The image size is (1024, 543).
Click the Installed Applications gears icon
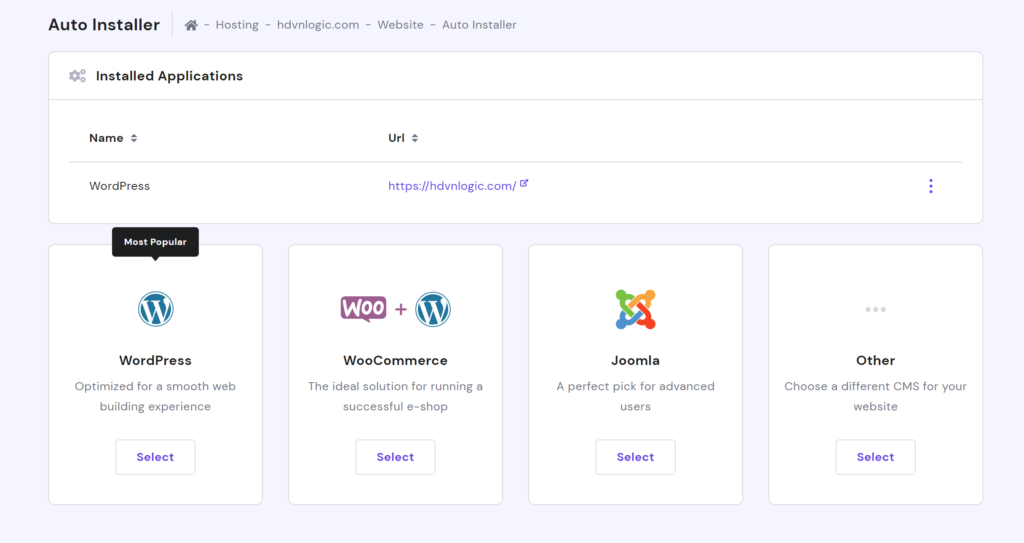[x=78, y=76]
